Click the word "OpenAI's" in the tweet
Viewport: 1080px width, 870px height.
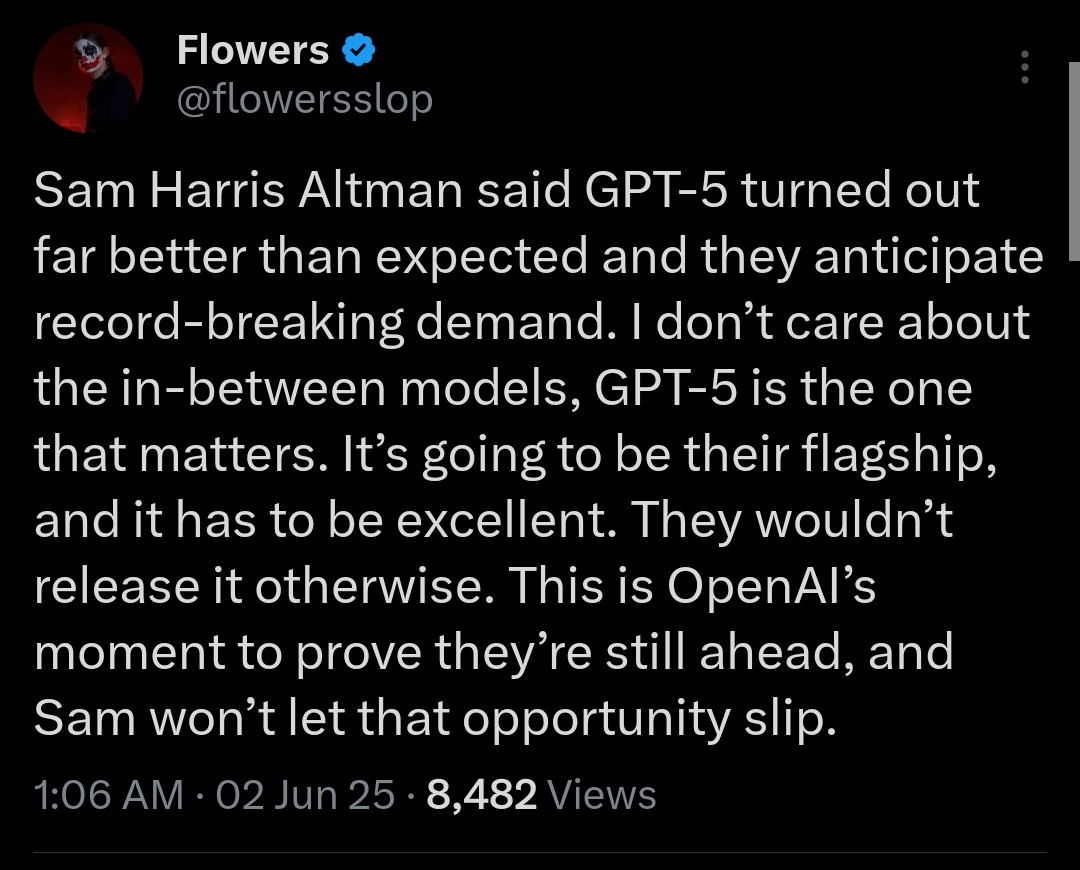(x=771, y=587)
